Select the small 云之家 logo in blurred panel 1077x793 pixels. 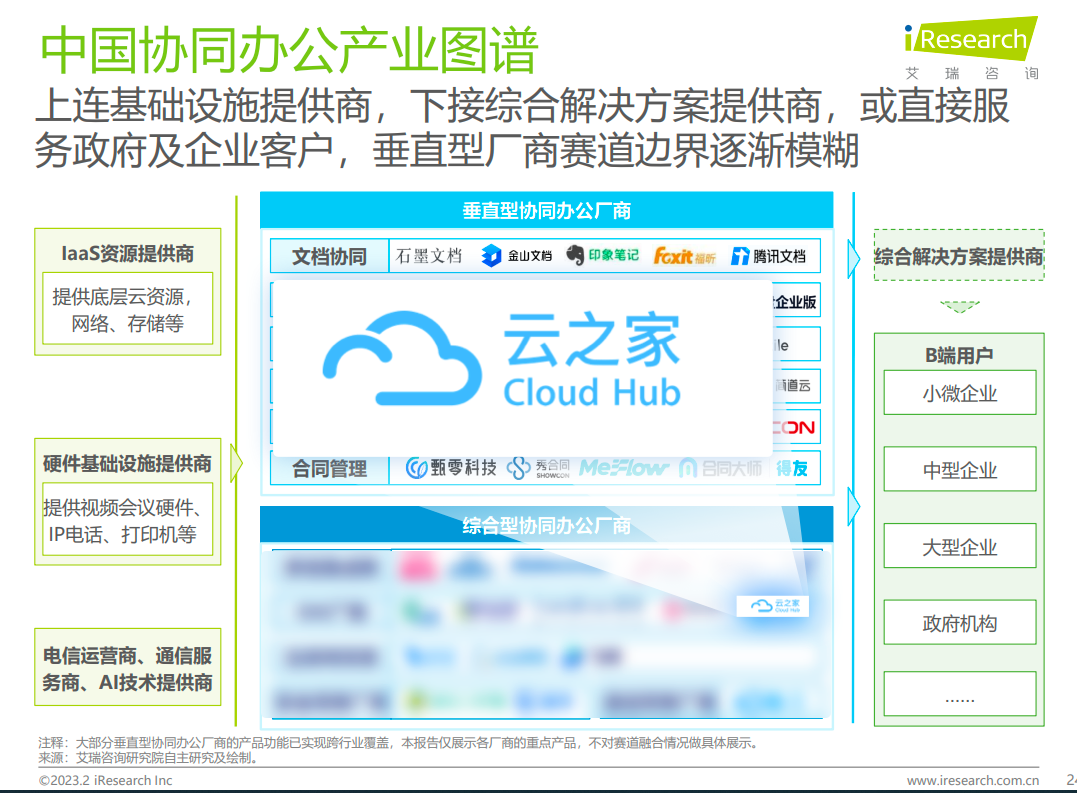[x=773, y=606]
